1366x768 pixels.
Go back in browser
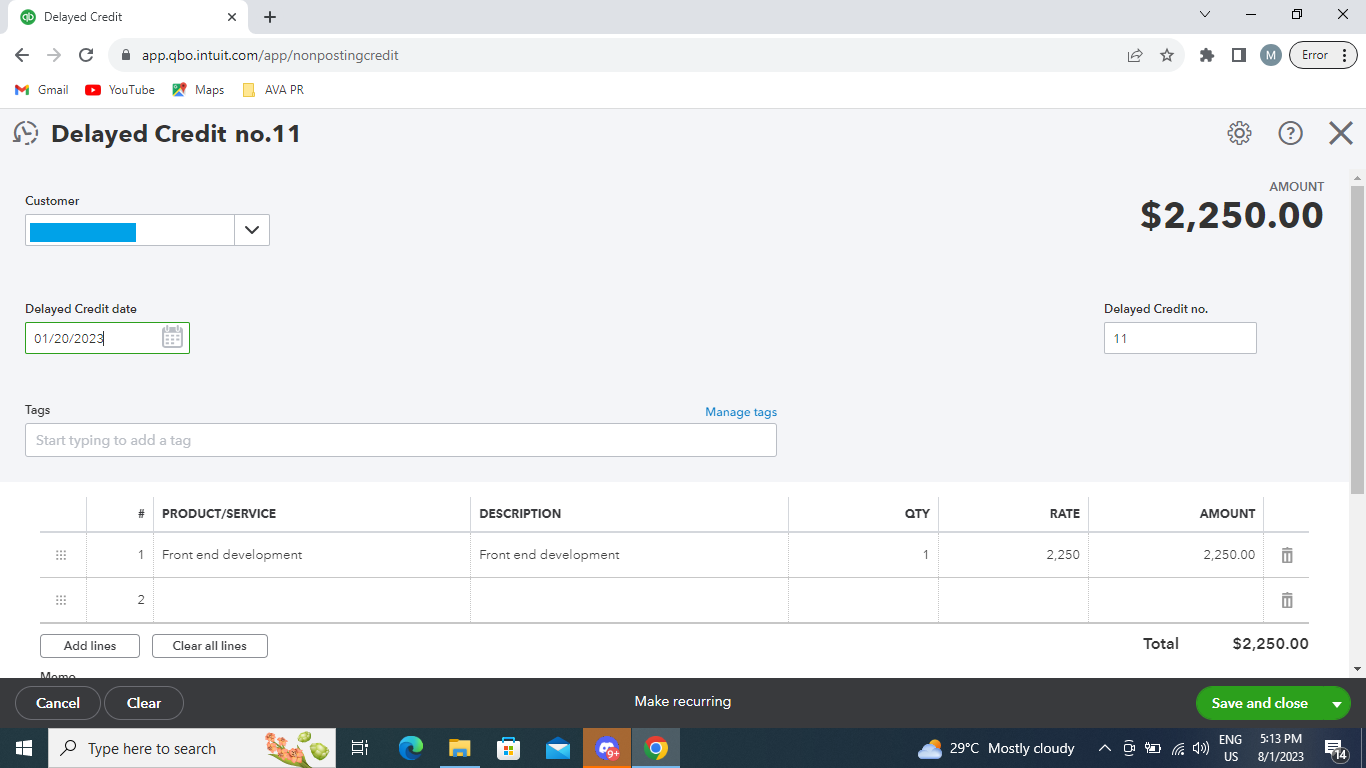[22, 55]
